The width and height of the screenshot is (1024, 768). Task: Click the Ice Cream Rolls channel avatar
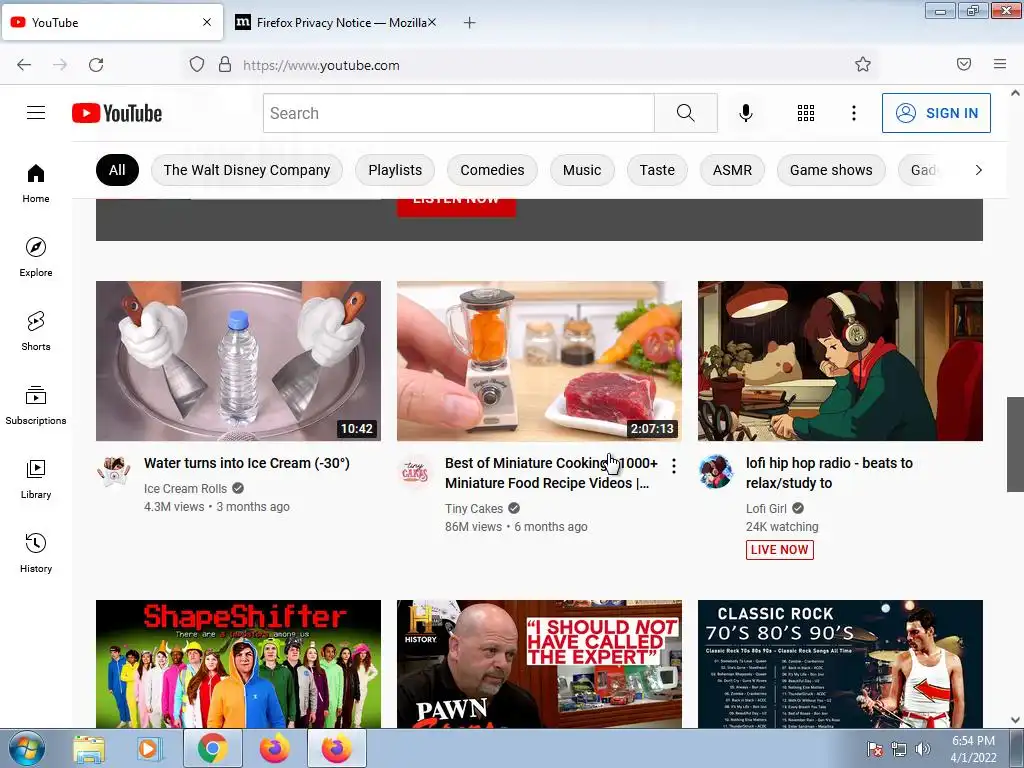(x=114, y=472)
